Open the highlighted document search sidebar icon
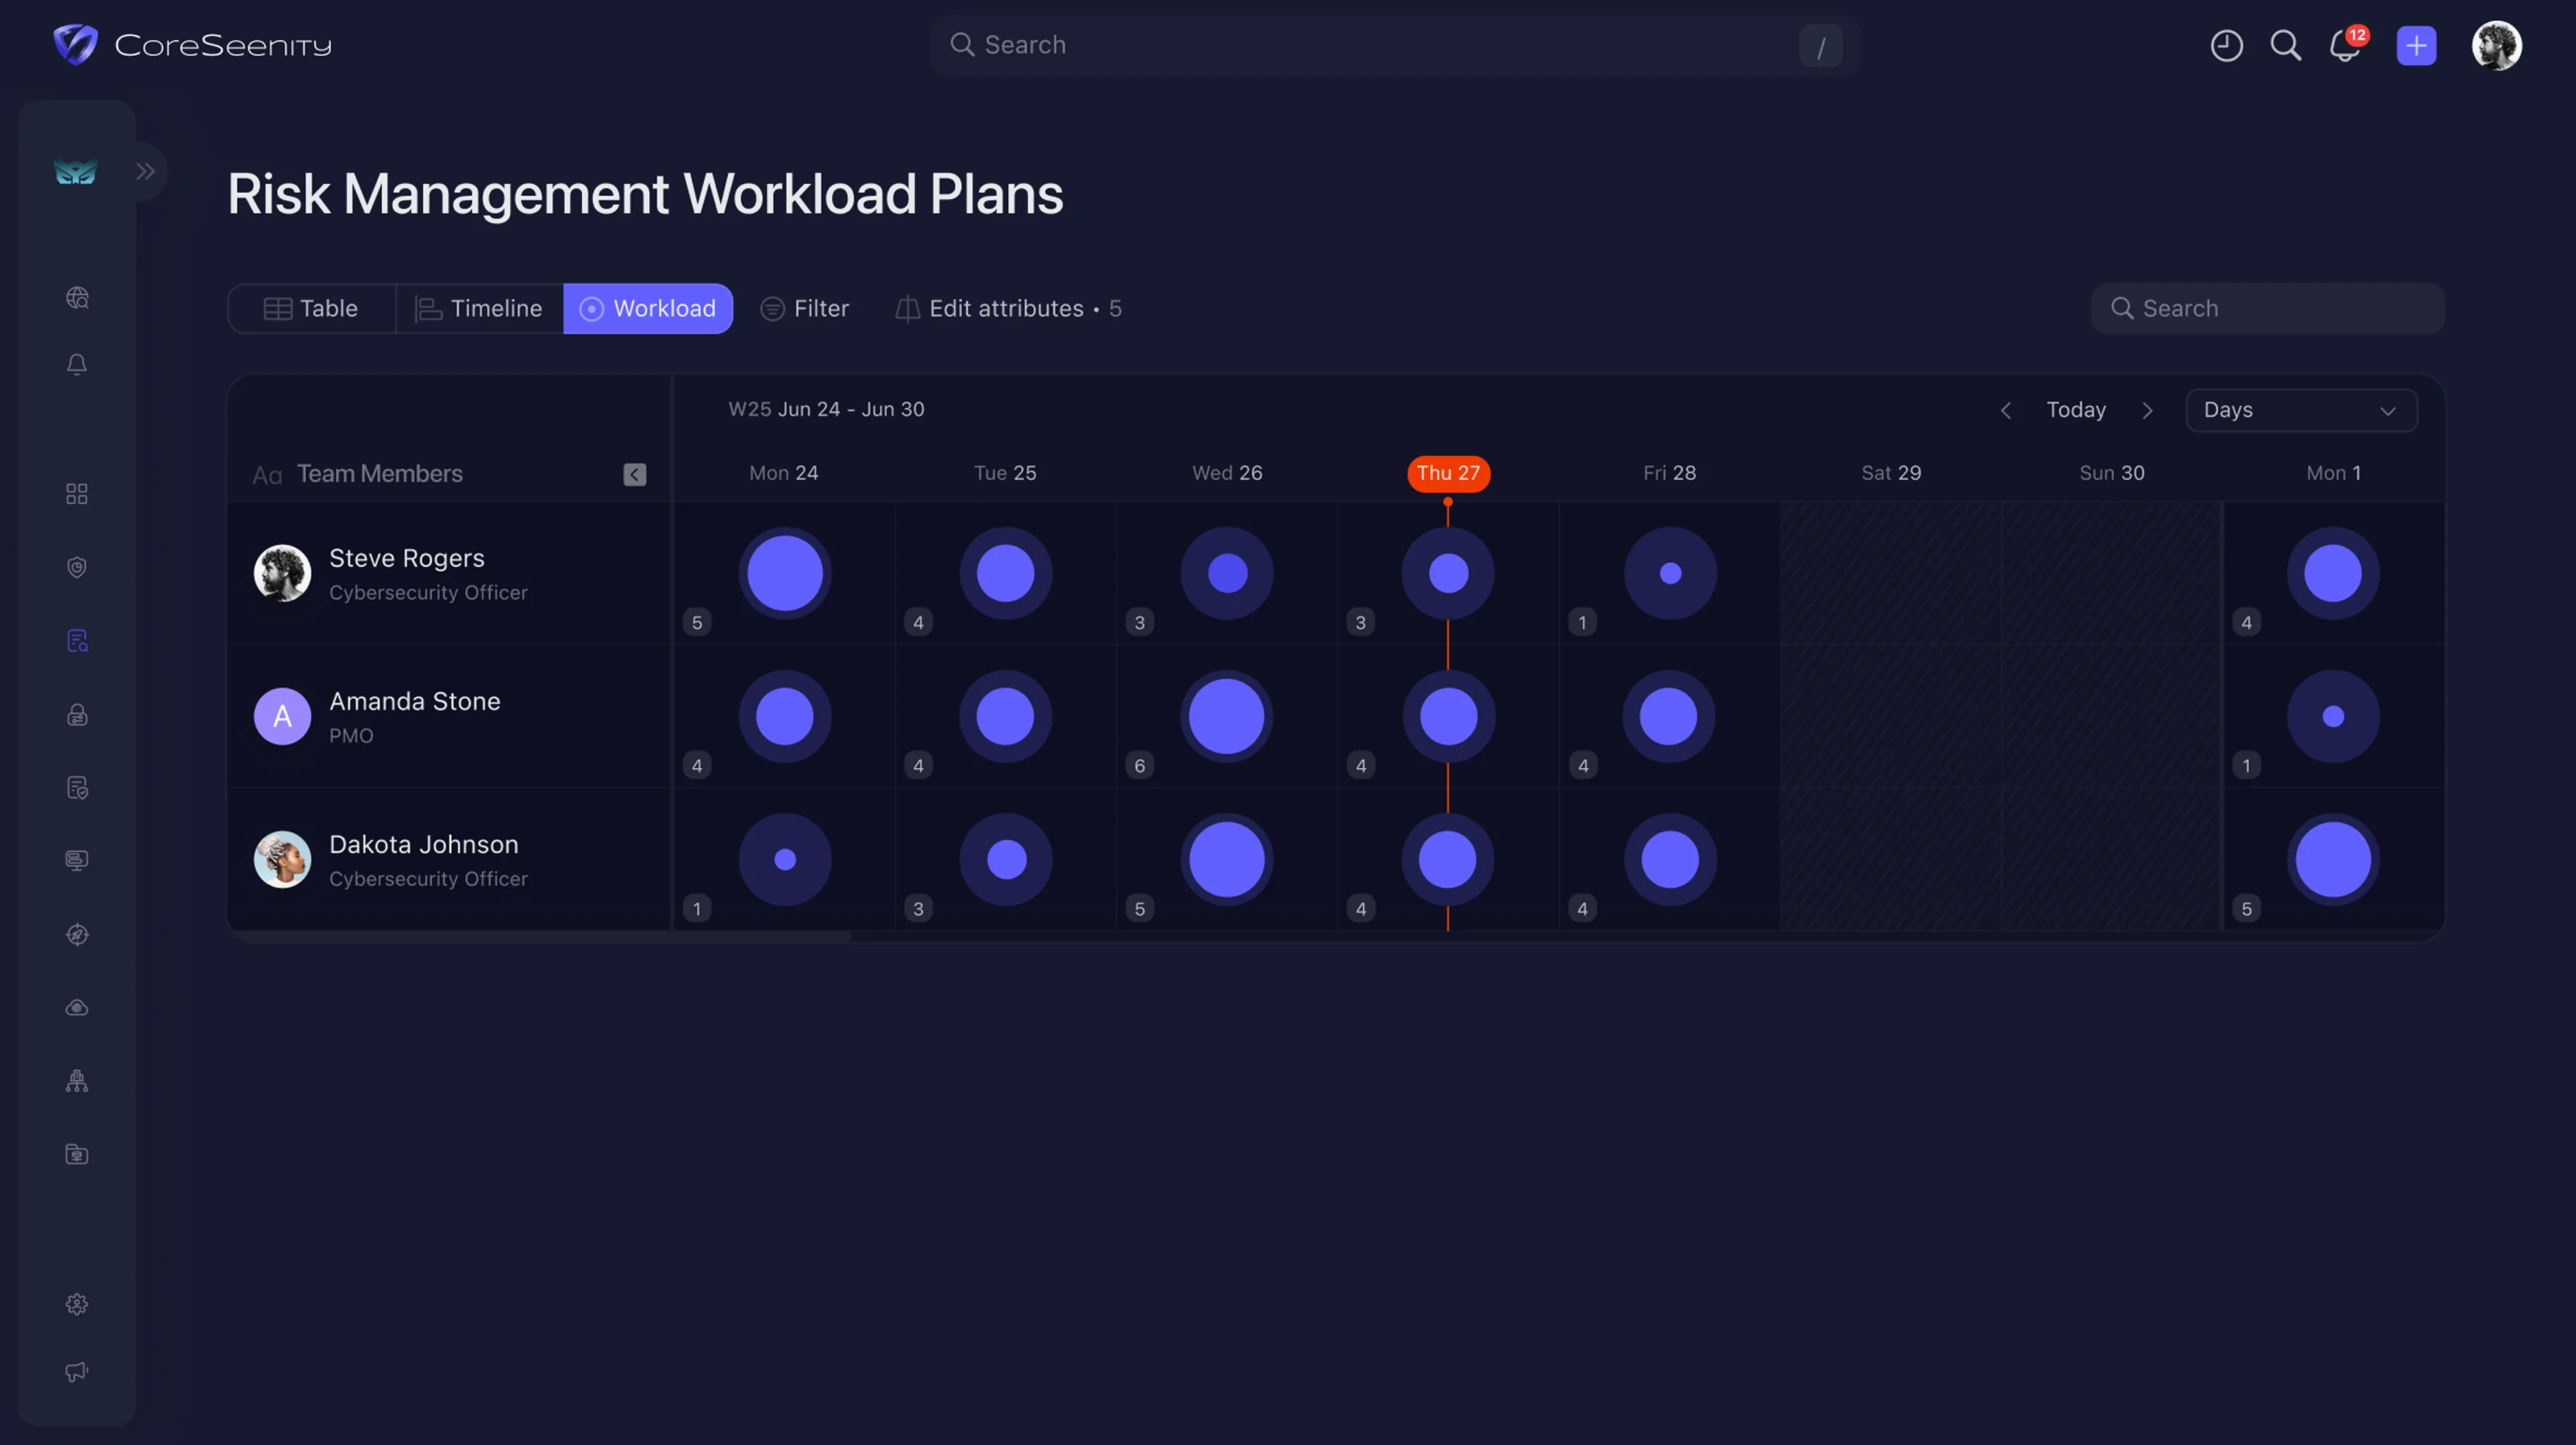 [x=77, y=641]
